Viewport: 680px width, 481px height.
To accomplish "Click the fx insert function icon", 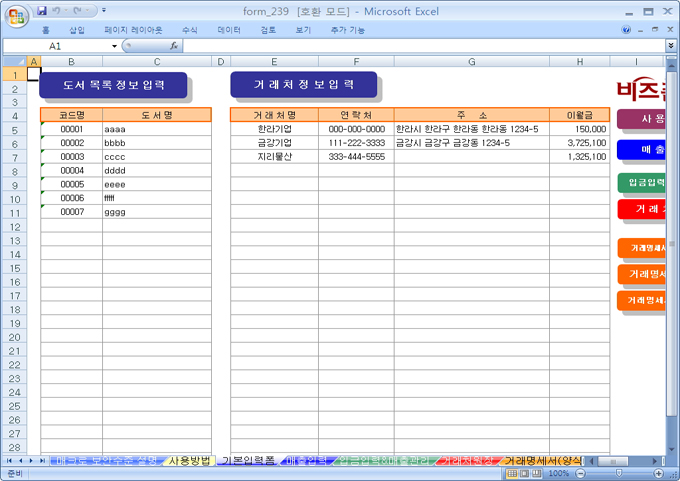I will 174,46.
